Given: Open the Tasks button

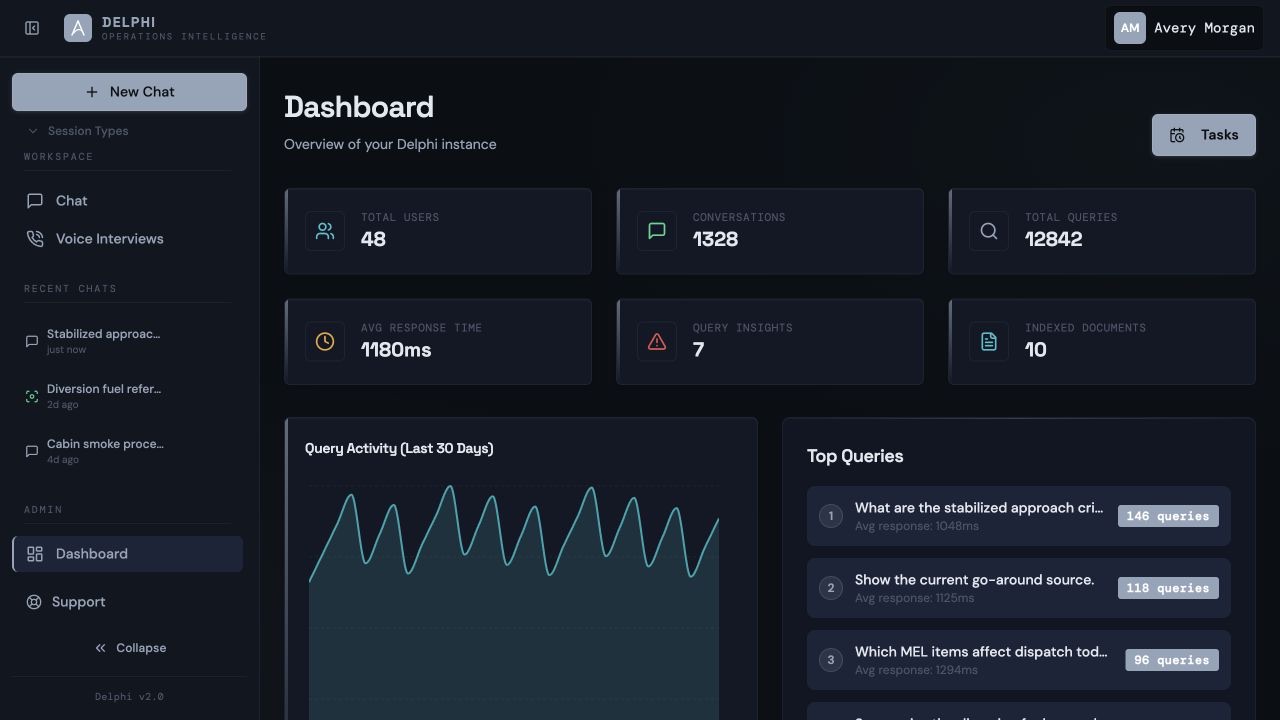Looking at the screenshot, I should click(1204, 135).
